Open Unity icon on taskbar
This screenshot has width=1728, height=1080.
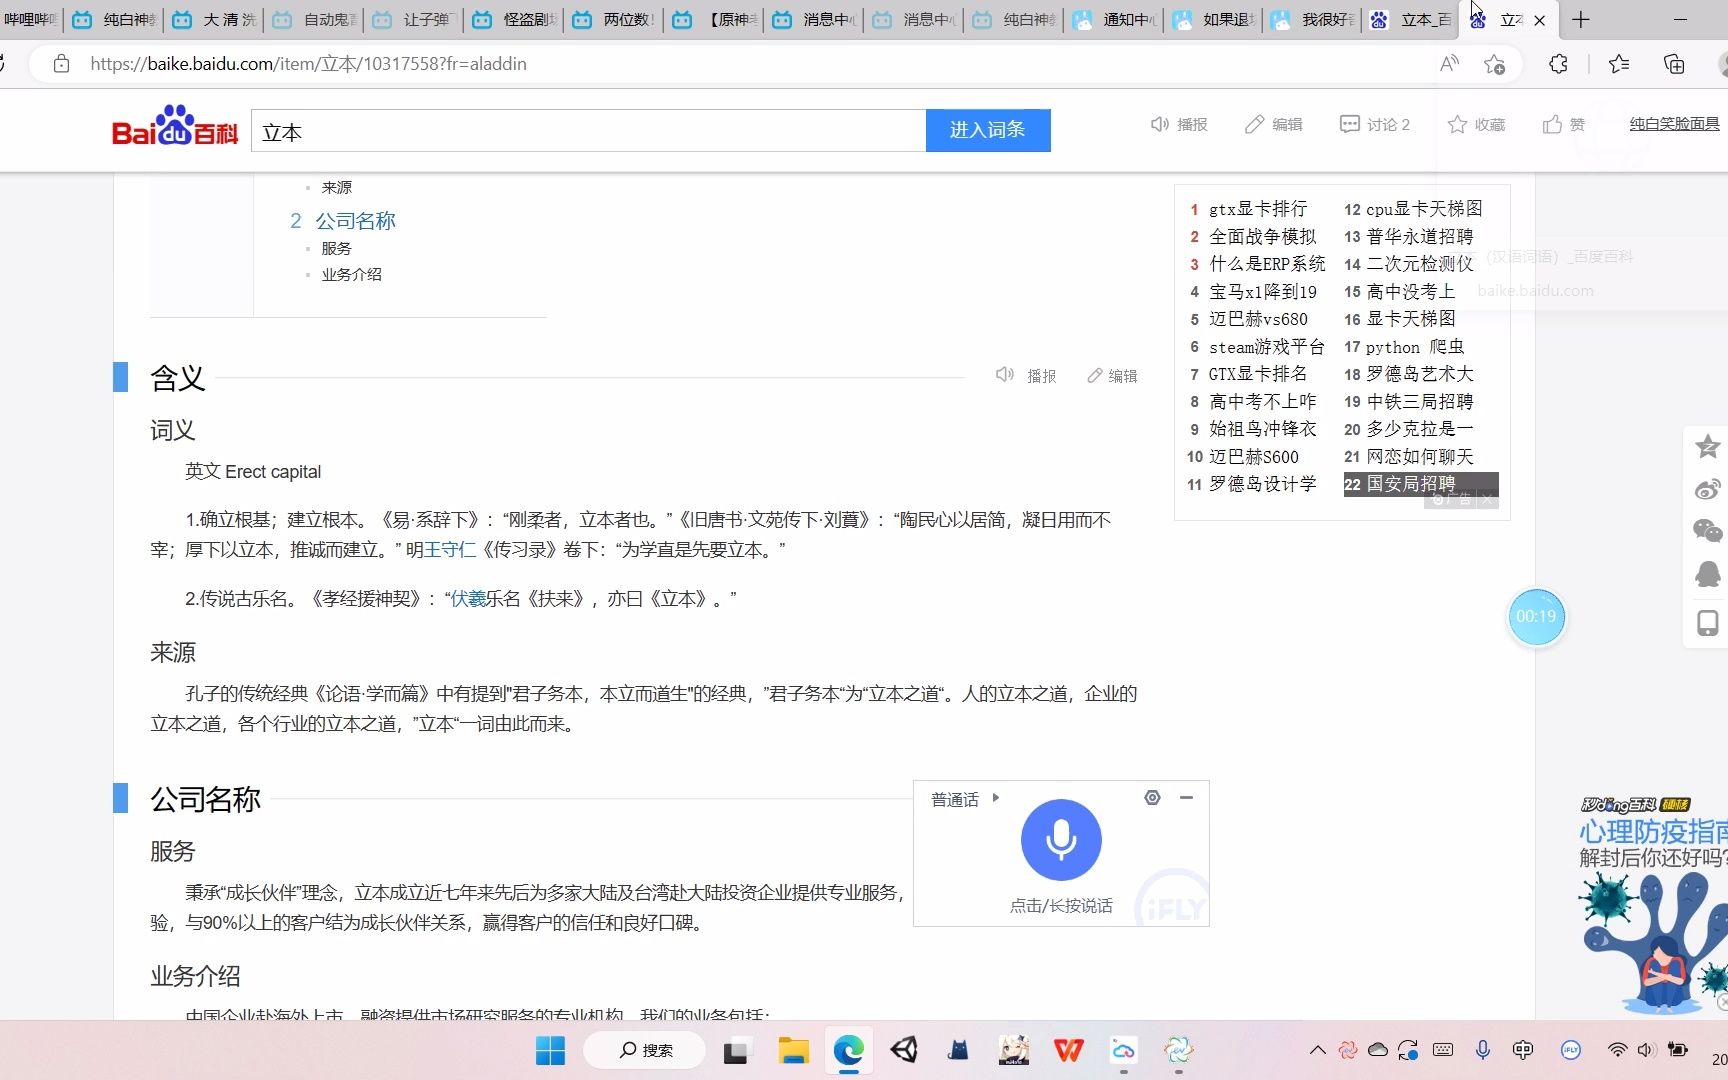pyautogui.click(x=904, y=1050)
